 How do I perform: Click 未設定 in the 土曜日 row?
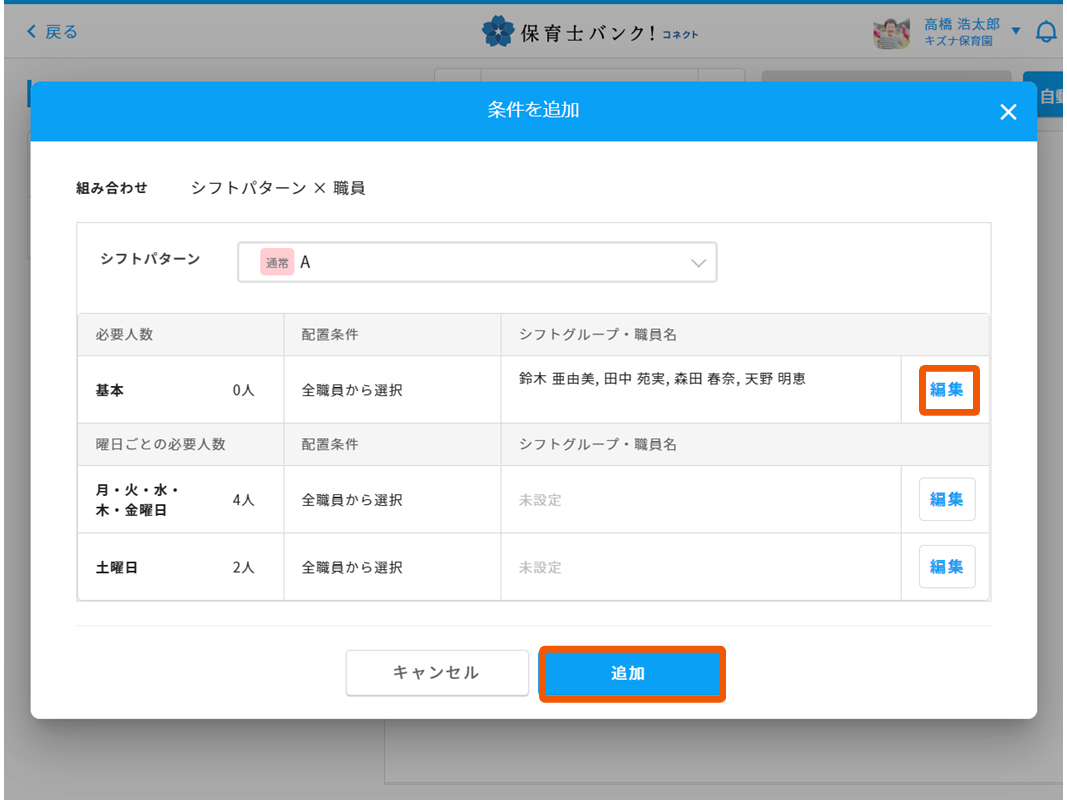[540, 568]
